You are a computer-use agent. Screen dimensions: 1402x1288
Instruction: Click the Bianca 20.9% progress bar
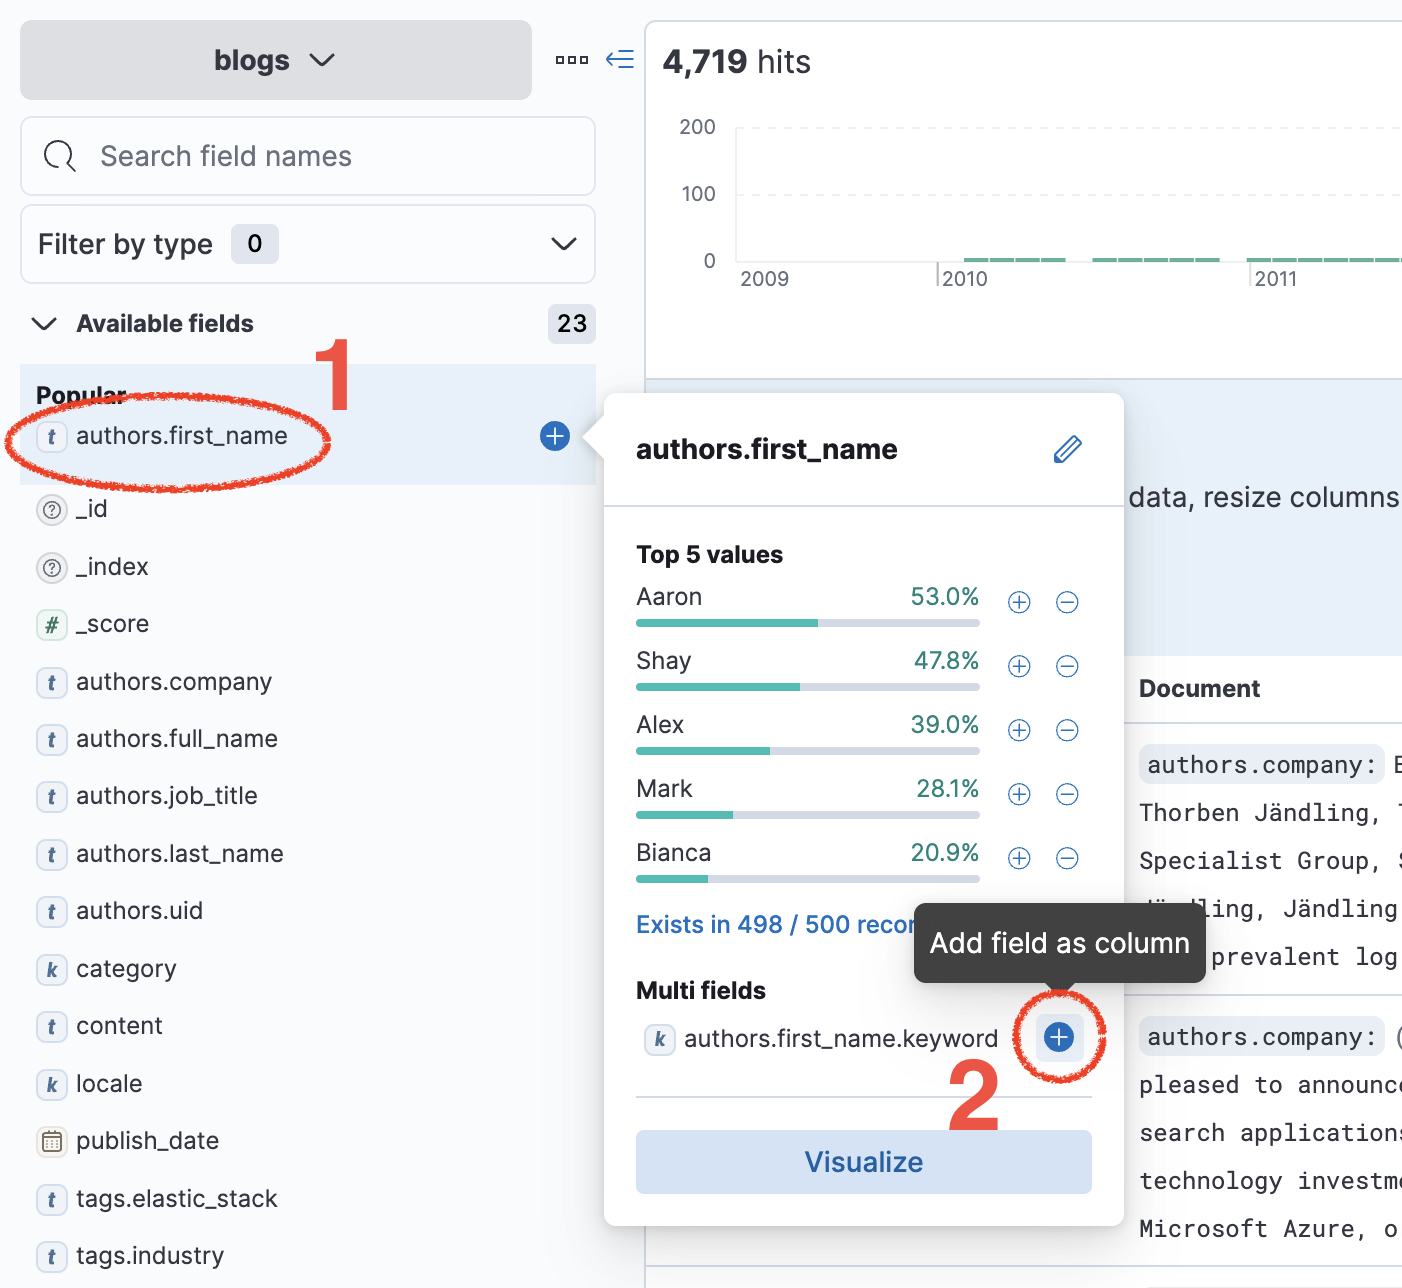[x=808, y=879]
